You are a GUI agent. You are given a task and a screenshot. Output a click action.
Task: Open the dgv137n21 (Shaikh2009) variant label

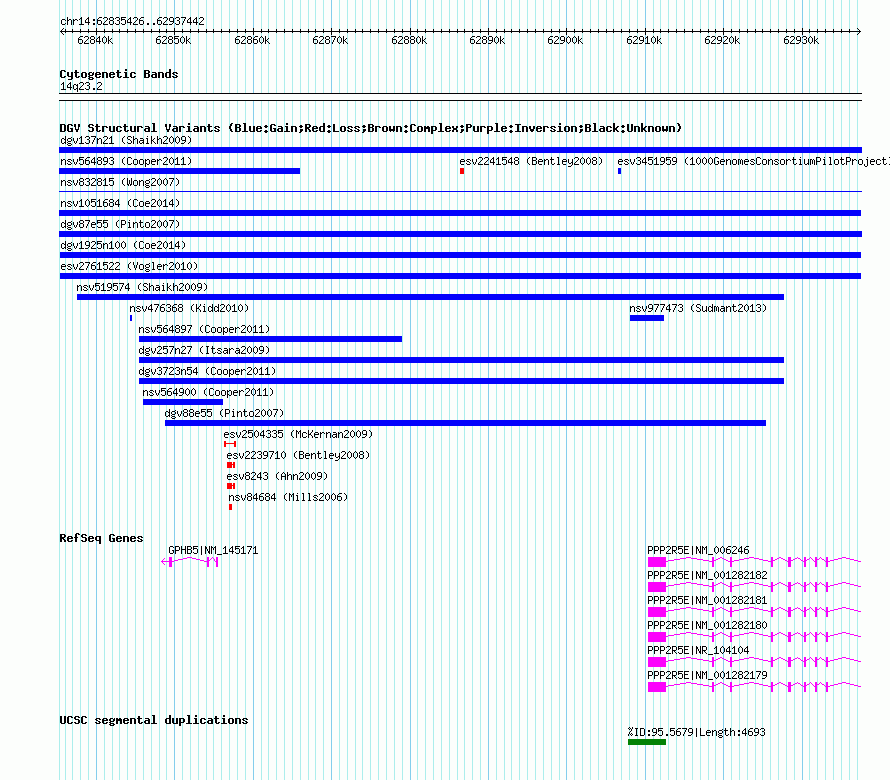click(x=126, y=140)
